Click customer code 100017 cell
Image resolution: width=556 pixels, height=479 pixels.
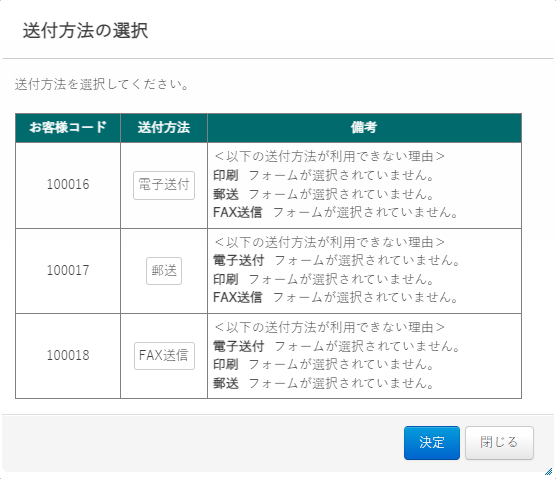coord(68,271)
